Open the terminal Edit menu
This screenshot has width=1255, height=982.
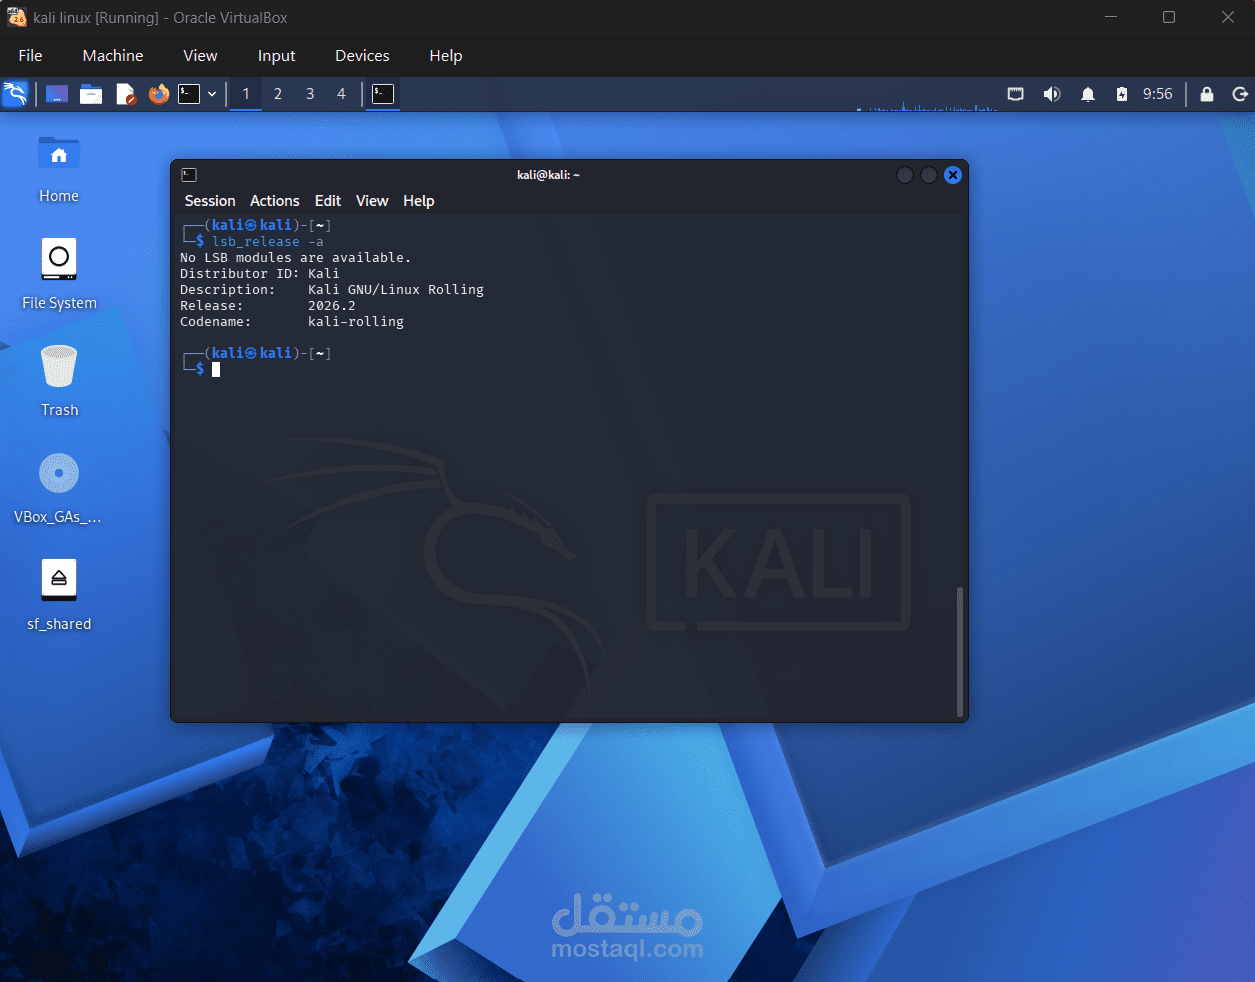pos(328,201)
